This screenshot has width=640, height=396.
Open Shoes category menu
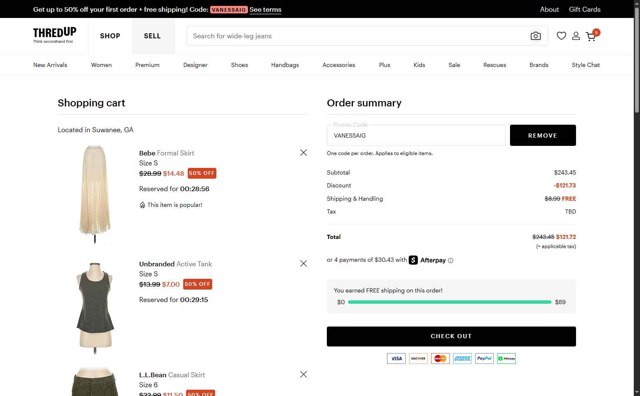point(239,65)
